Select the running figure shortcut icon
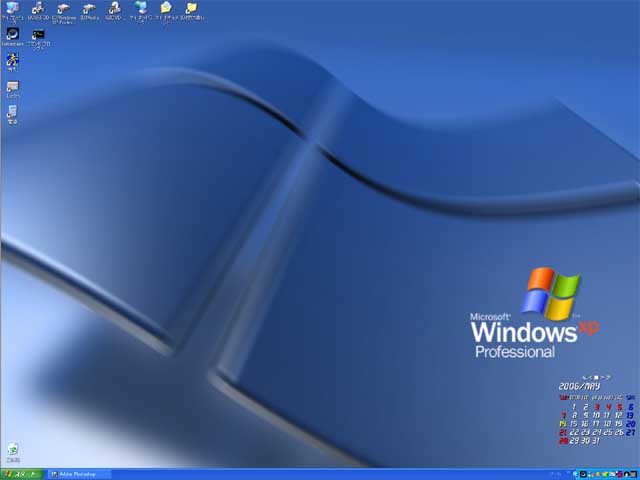The height and width of the screenshot is (480, 640). (x=13, y=62)
